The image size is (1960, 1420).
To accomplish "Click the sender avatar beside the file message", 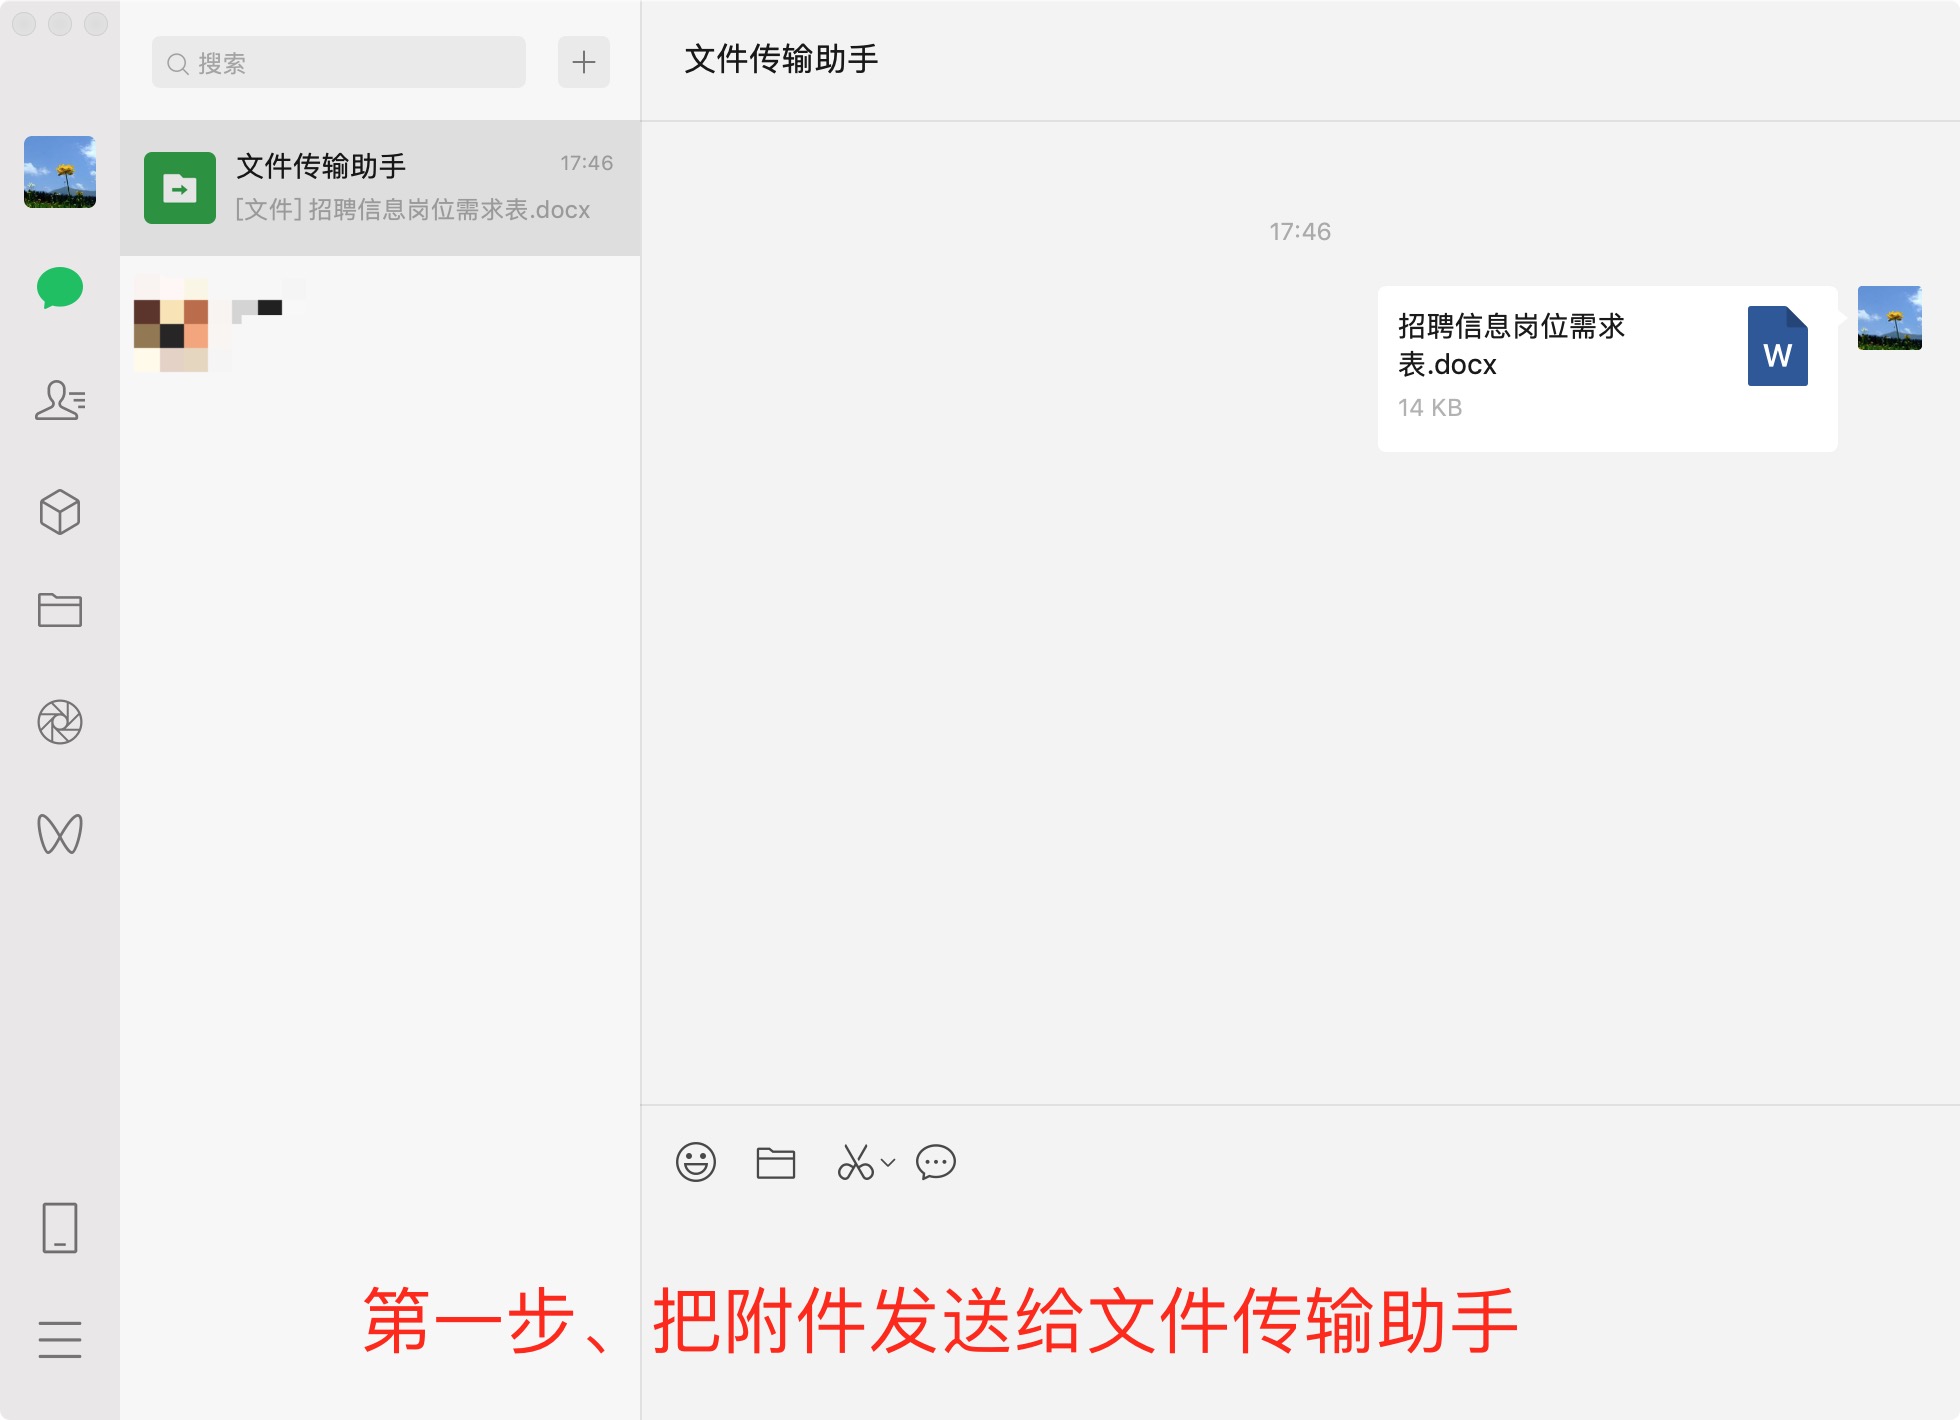I will click(1890, 318).
